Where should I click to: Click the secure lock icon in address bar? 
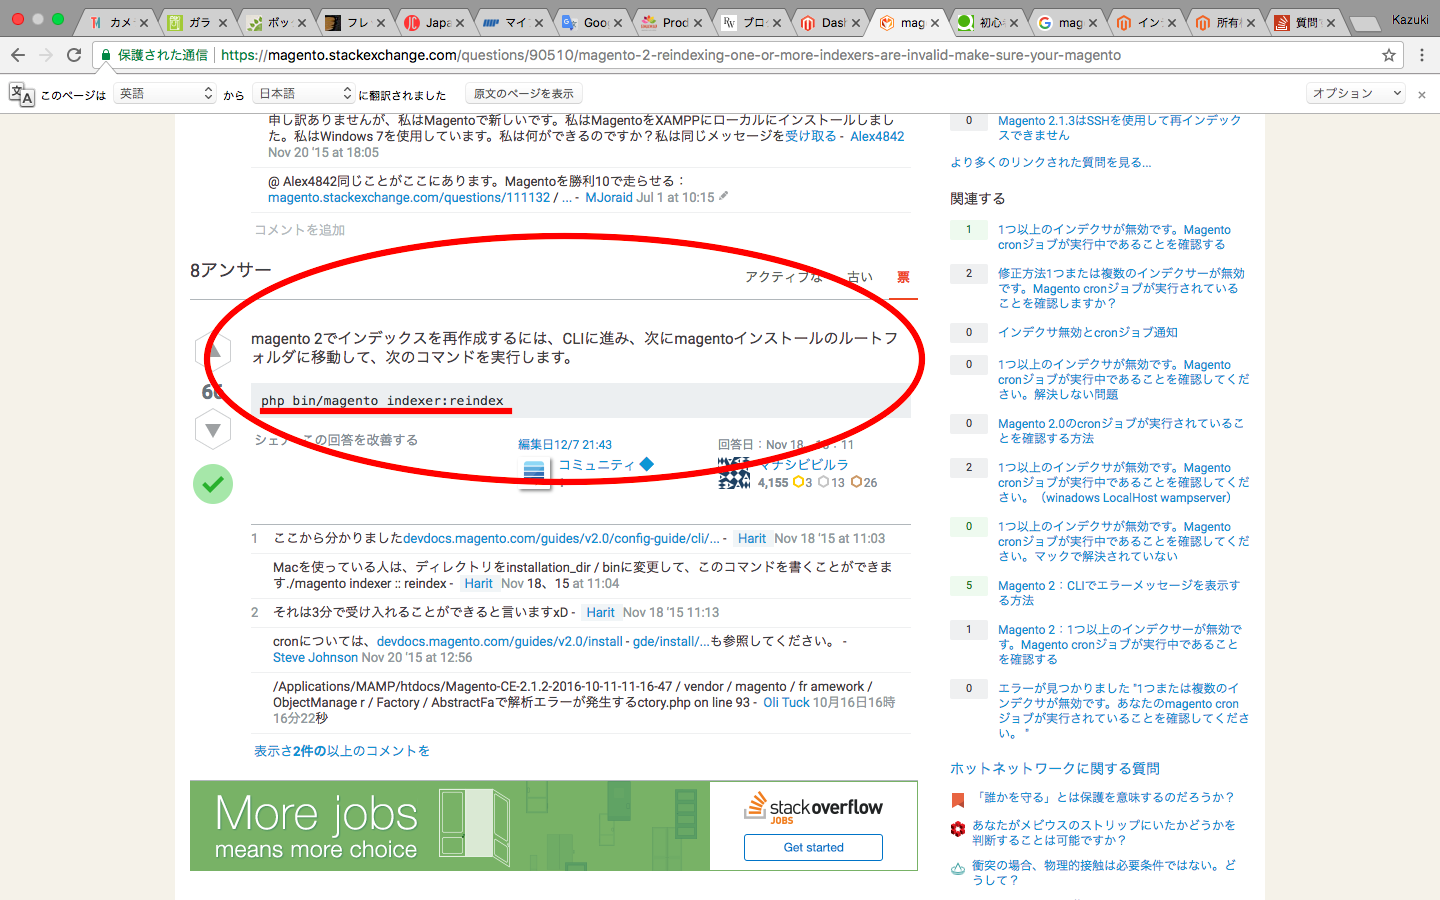coord(106,55)
